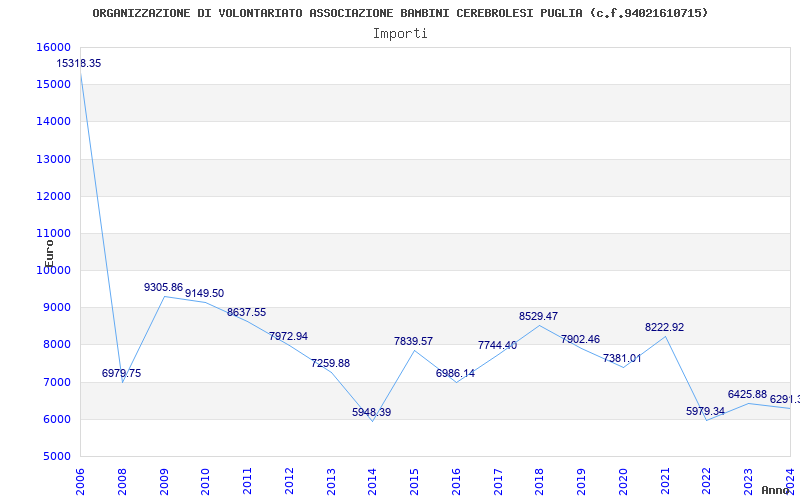This screenshot has height=500, width=800.
Task: Click the 12000 y-axis tick label
Action: (x=53, y=196)
